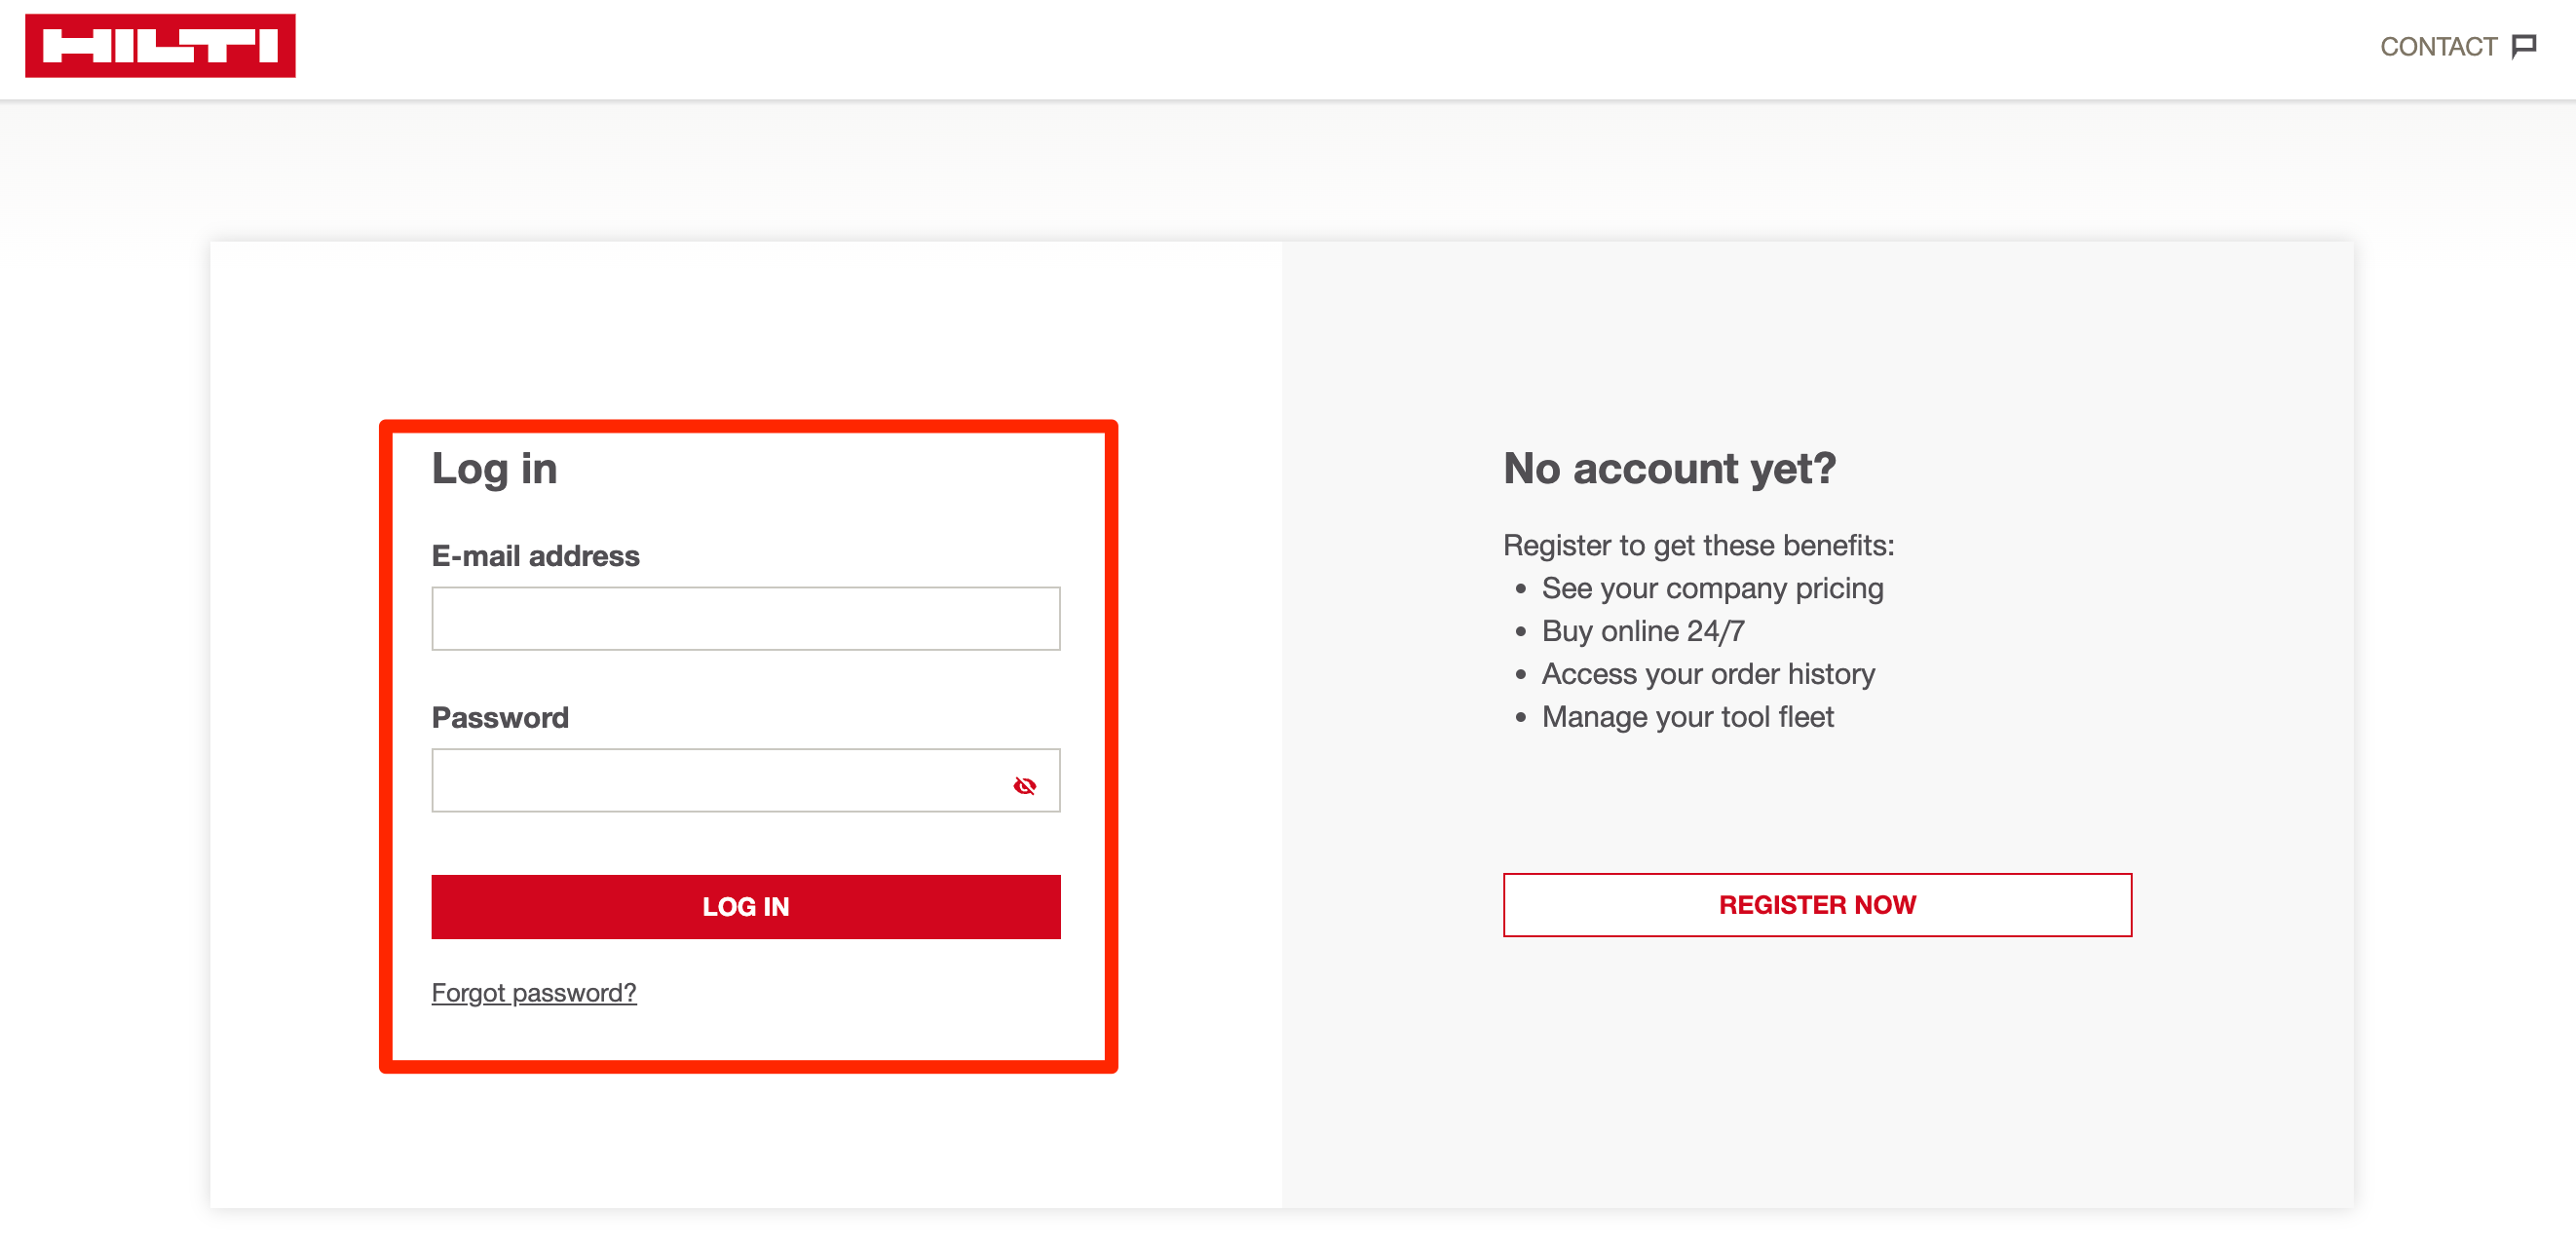Viewport: 2576px width, 1249px height.
Task: Click the red LOG IN button
Action: [x=746, y=906]
